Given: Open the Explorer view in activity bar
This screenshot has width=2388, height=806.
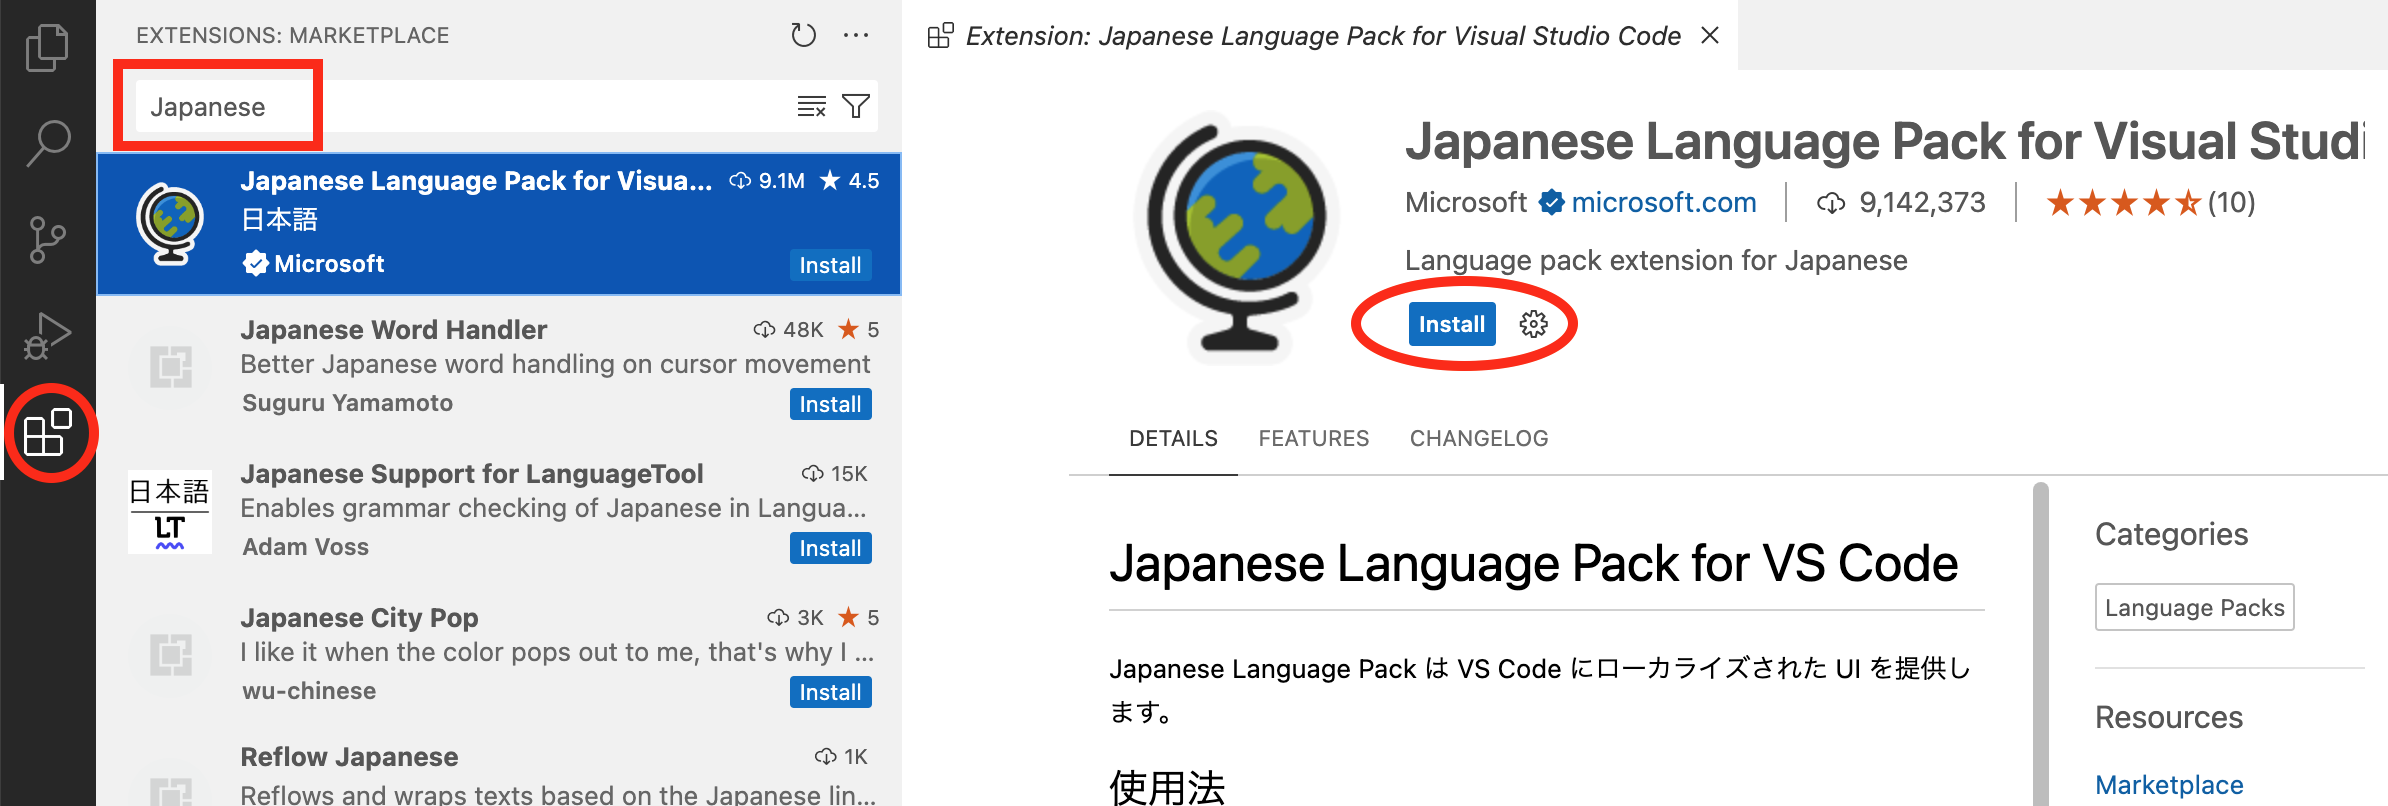Looking at the screenshot, I should click(x=47, y=47).
